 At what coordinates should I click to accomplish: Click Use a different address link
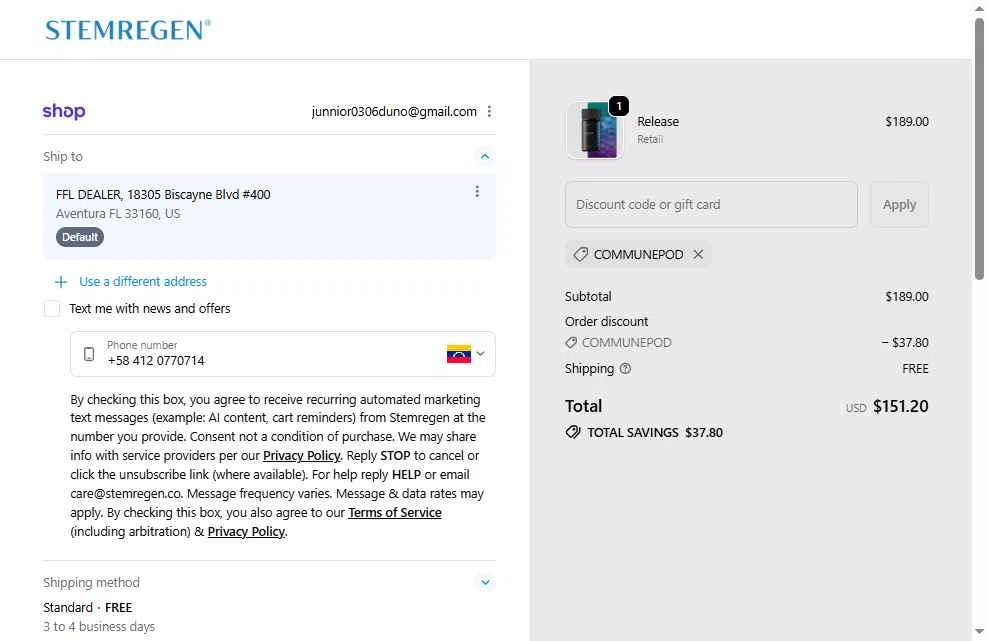tap(143, 282)
